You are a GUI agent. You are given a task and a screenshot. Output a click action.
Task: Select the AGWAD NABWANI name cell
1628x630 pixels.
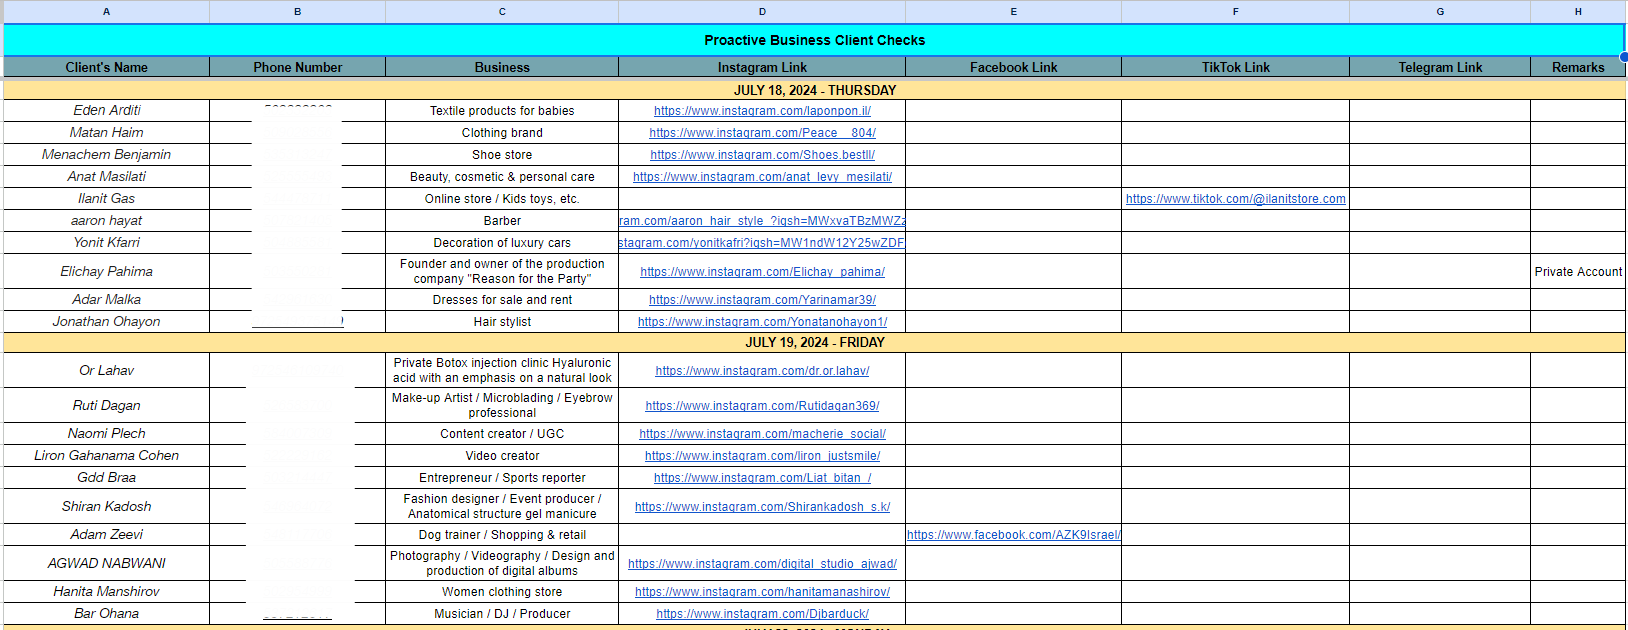click(x=107, y=563)
